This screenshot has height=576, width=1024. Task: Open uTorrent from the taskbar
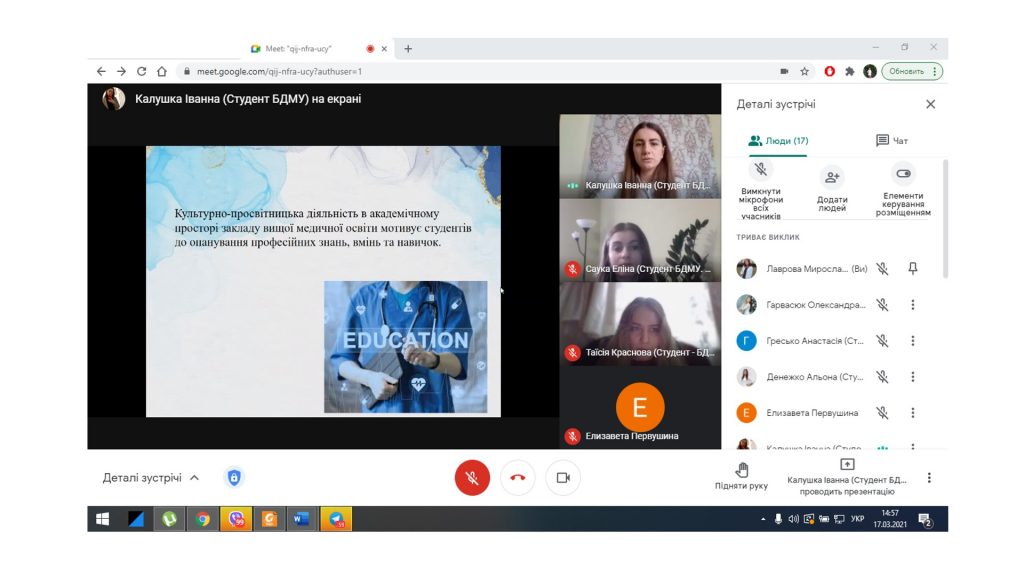(x=170, y=519)
